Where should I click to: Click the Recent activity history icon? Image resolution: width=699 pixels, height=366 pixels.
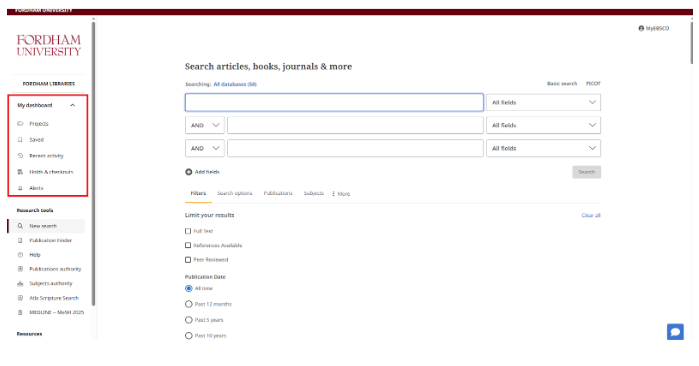(x=20, y=156)
